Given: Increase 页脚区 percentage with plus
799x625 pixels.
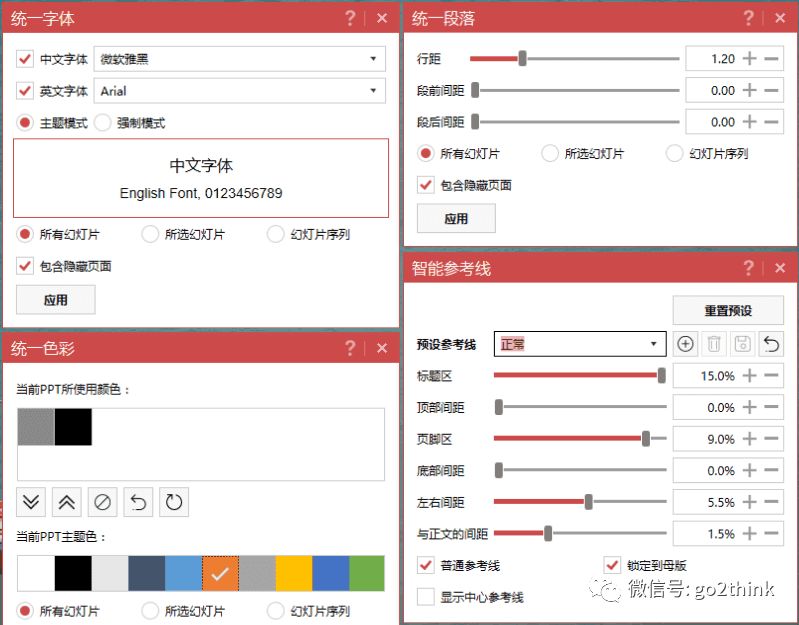Looking at the screenshot, I should pyautogui.click(x=749, y=439).
